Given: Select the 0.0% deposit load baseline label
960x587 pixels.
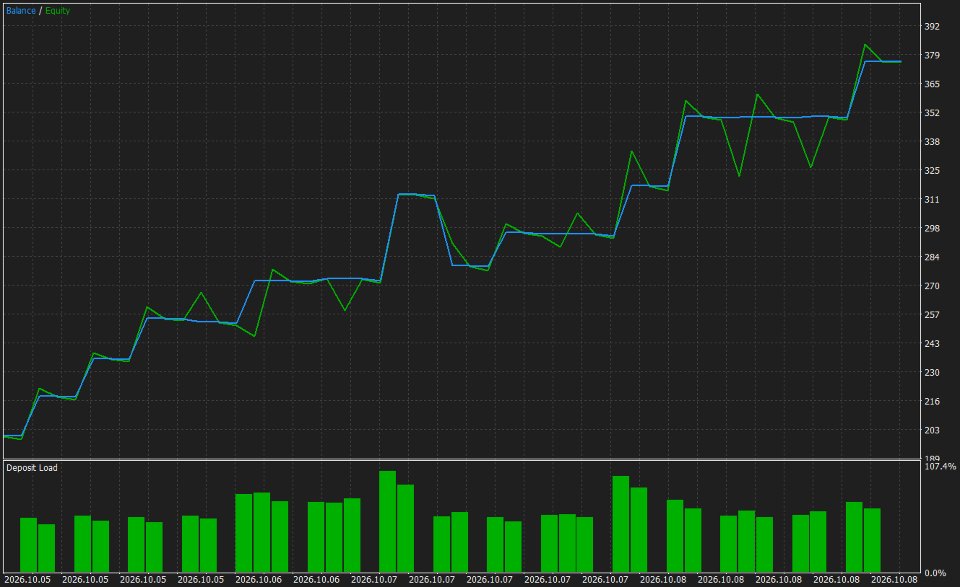Looking at the screenshot, I should click(935, 573).
